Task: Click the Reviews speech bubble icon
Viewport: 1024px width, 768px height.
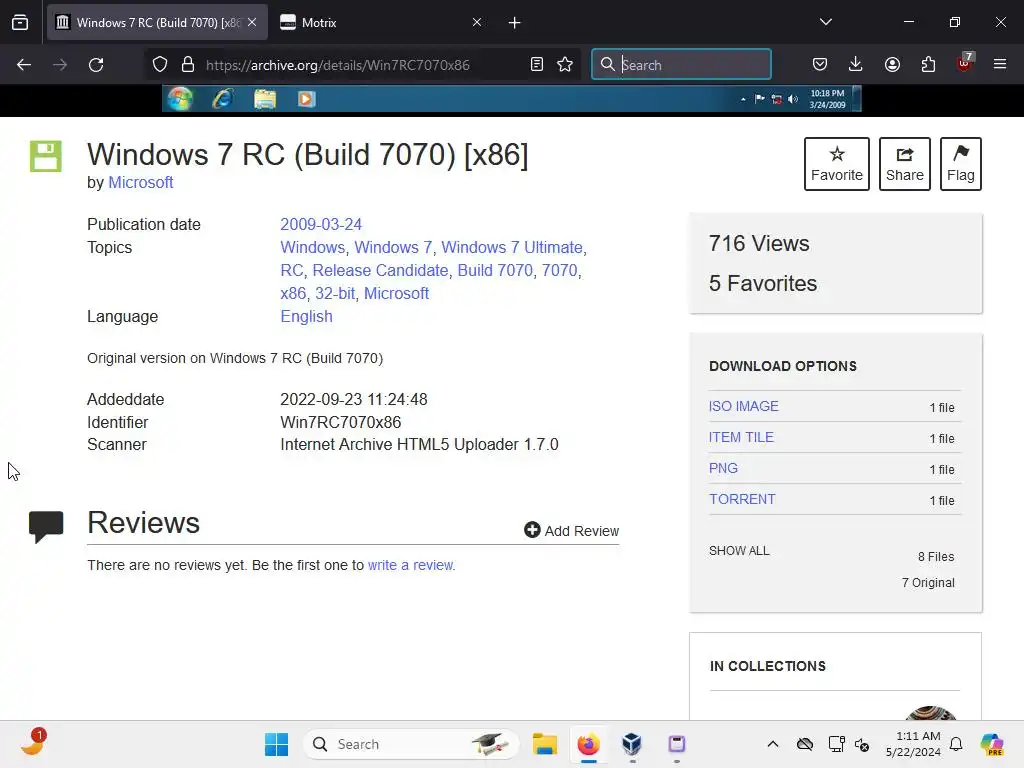Action: [x=46, y=526]
